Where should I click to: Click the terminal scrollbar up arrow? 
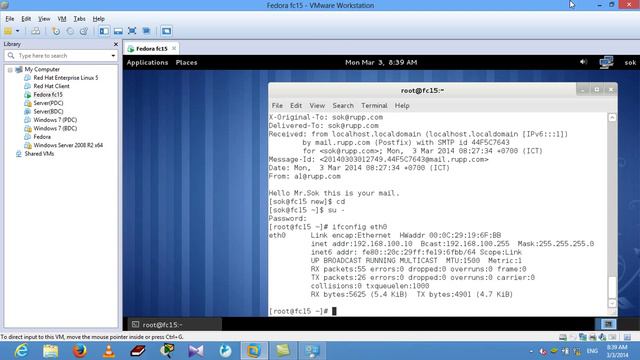coord(612,118)
